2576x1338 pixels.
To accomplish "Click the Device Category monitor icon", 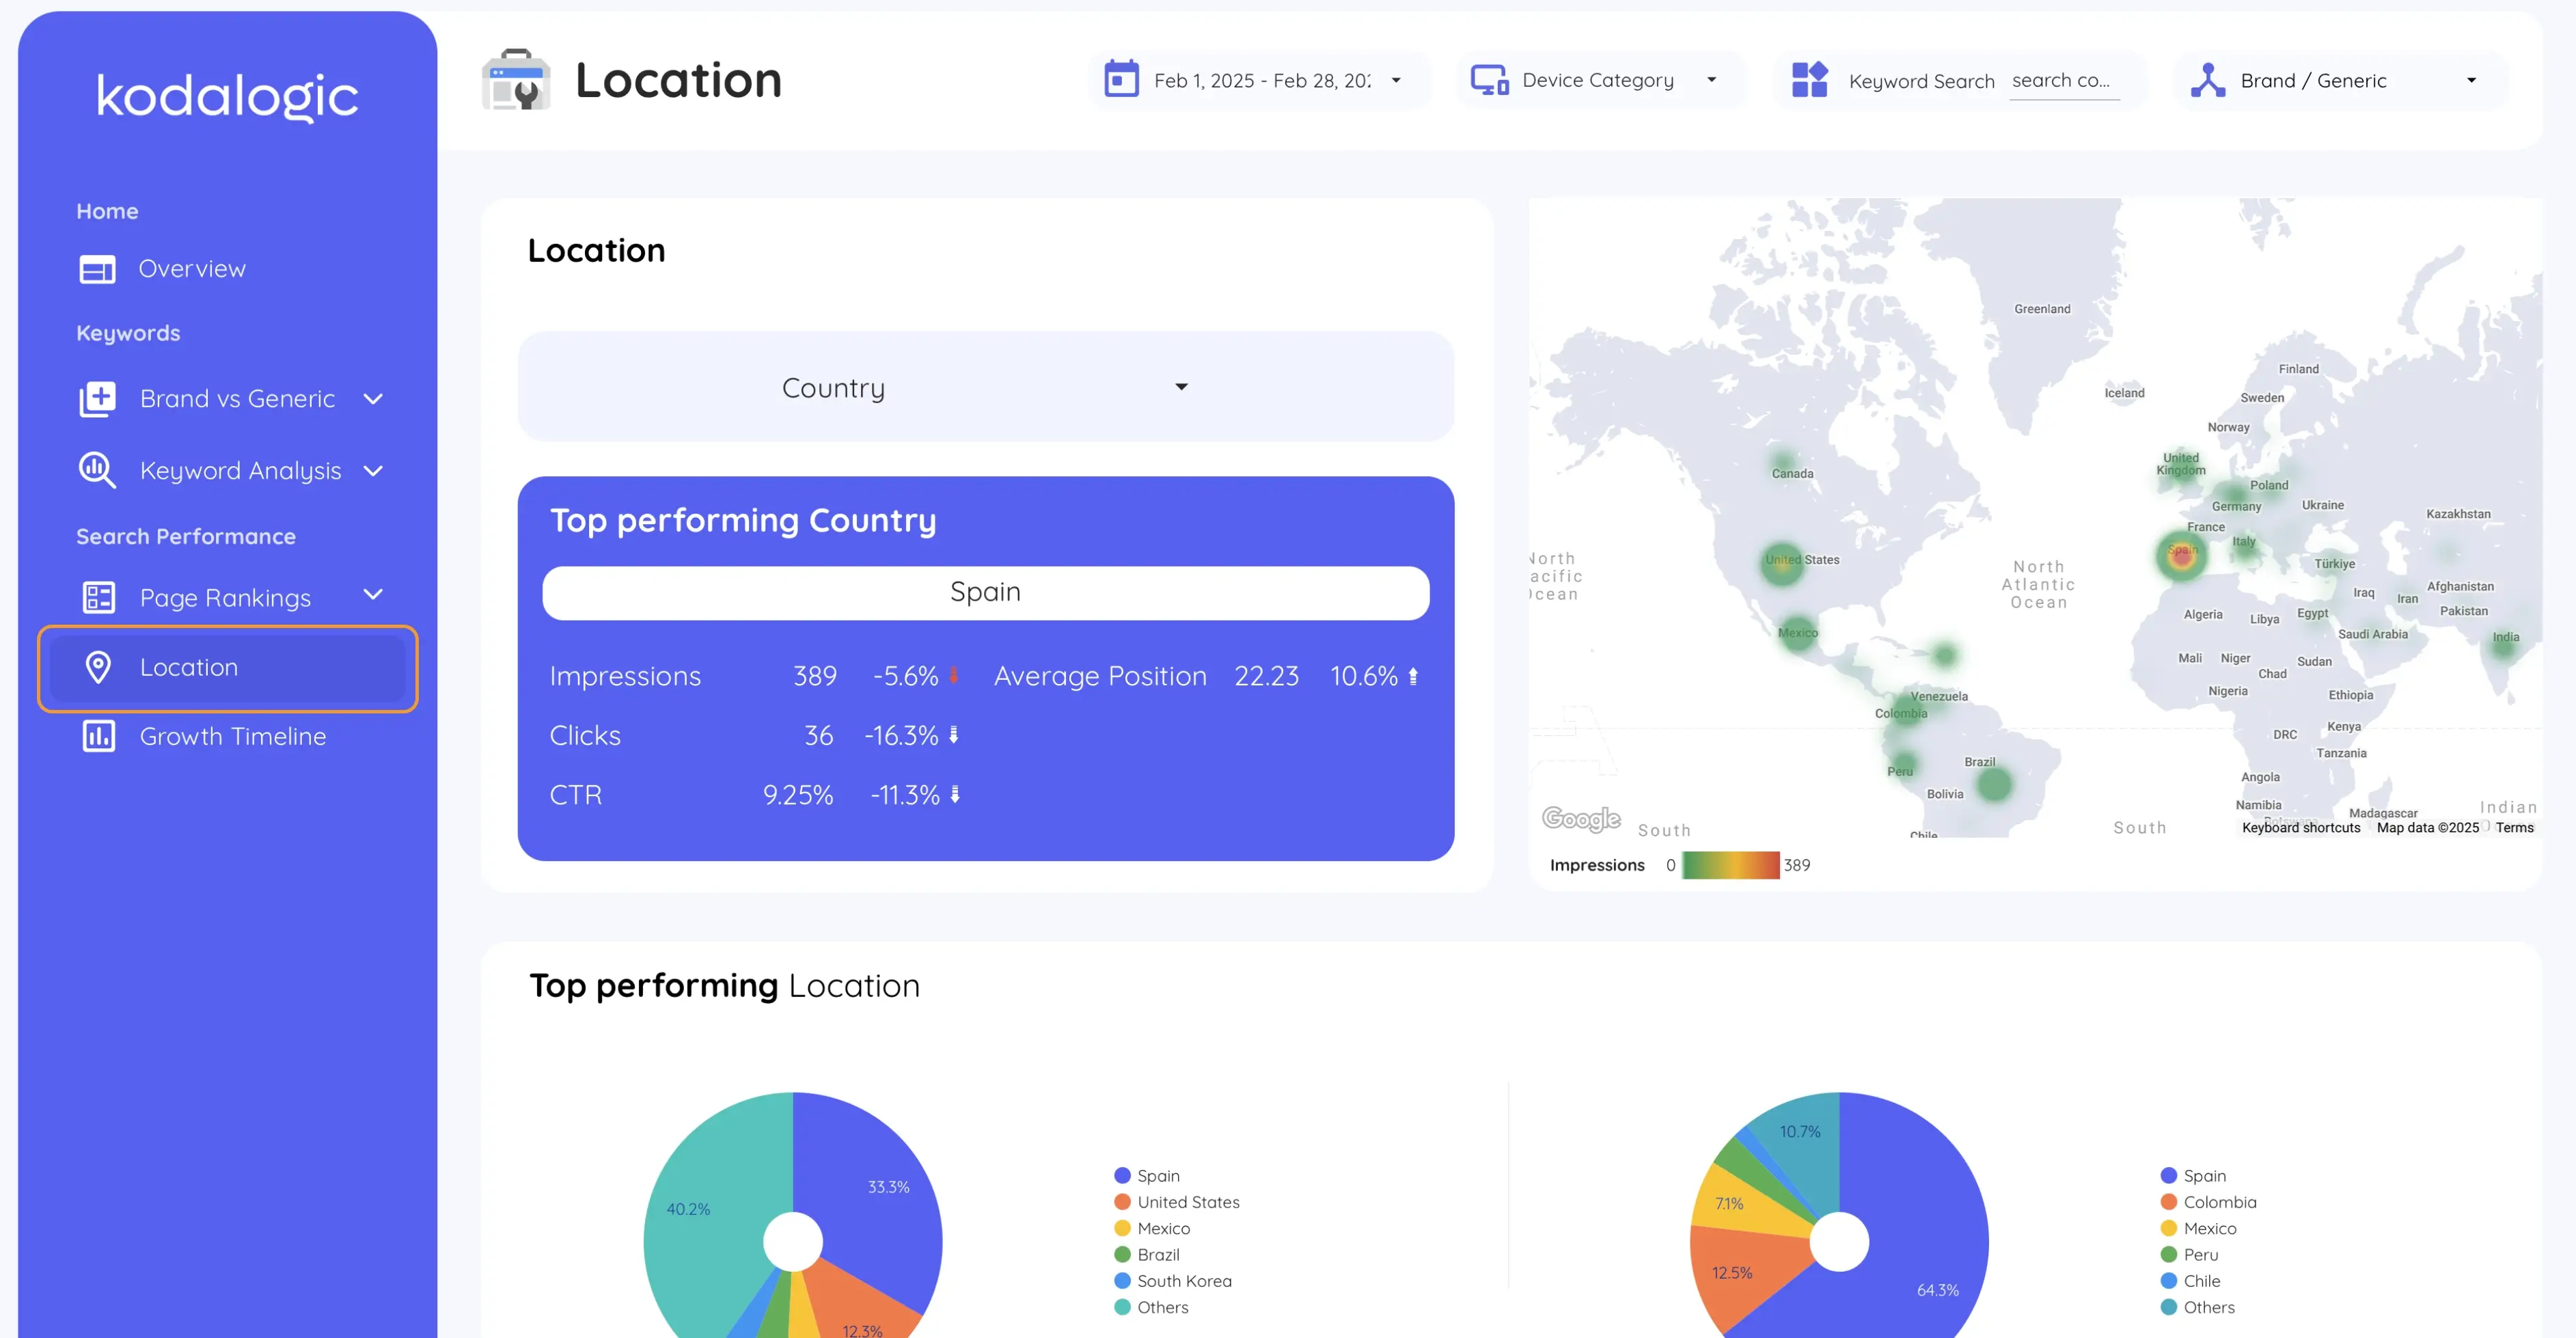I will (1489, 80).
